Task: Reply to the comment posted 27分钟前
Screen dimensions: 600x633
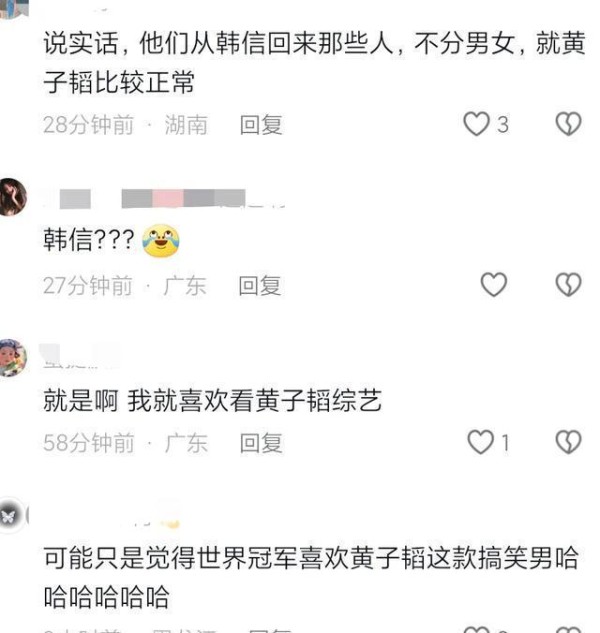Action: point(260,286)
